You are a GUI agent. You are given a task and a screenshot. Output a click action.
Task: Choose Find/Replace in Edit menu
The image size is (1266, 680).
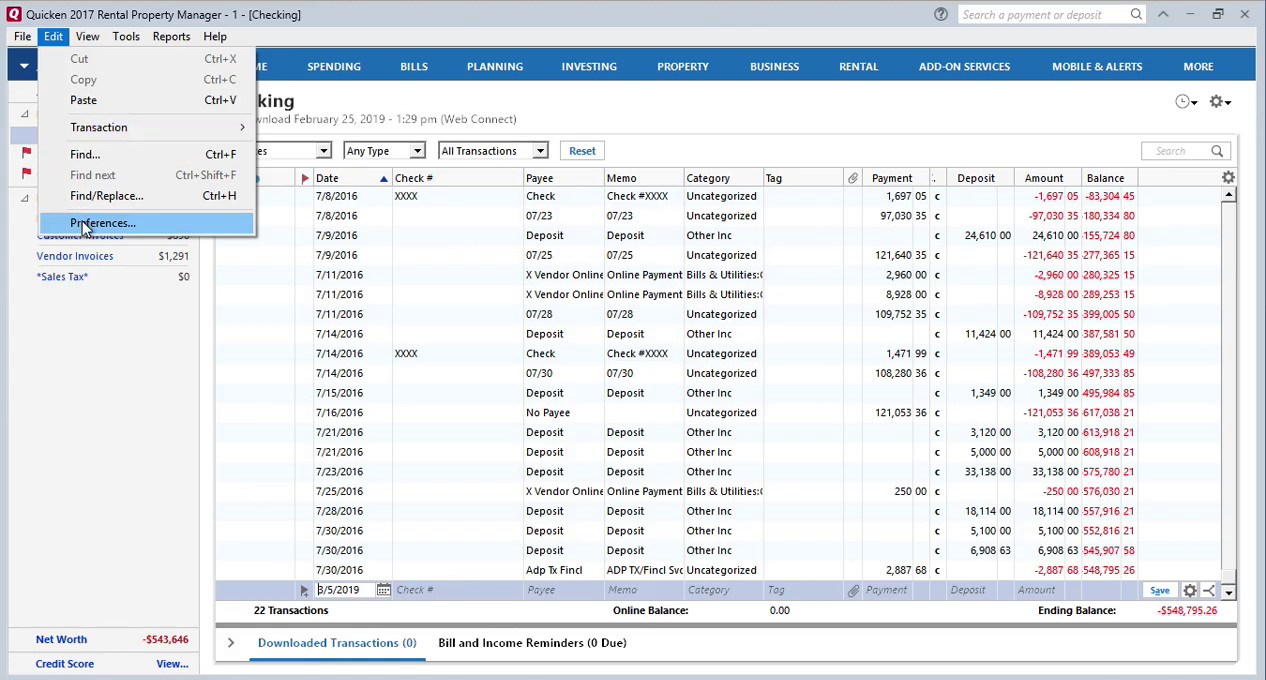(x=147, y=196)
